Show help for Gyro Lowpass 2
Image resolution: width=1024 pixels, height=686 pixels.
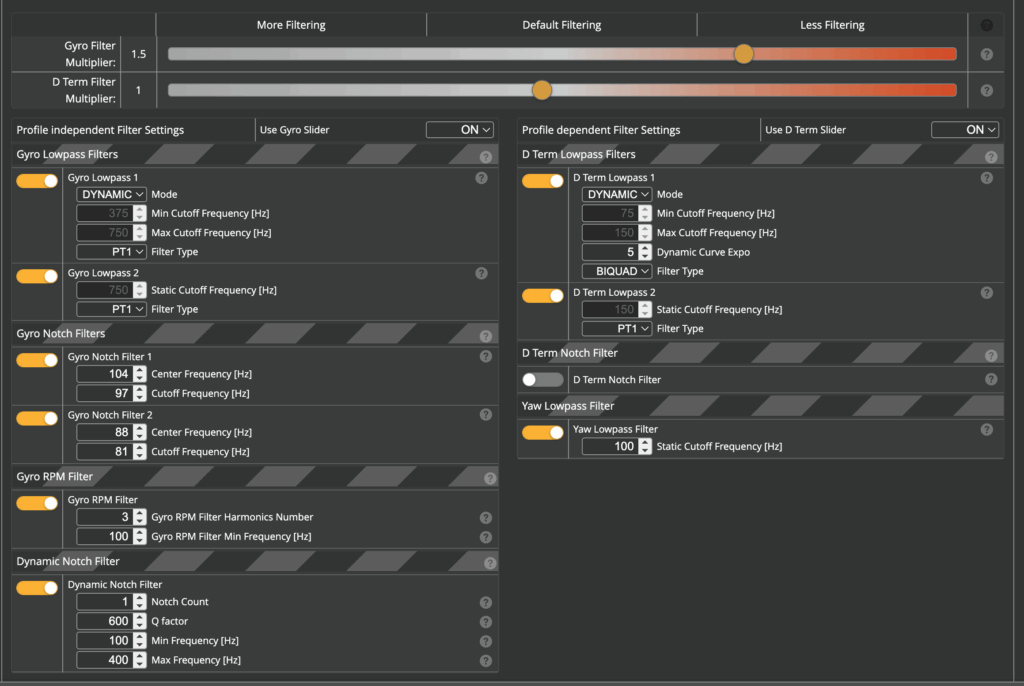tap(481, 273)
